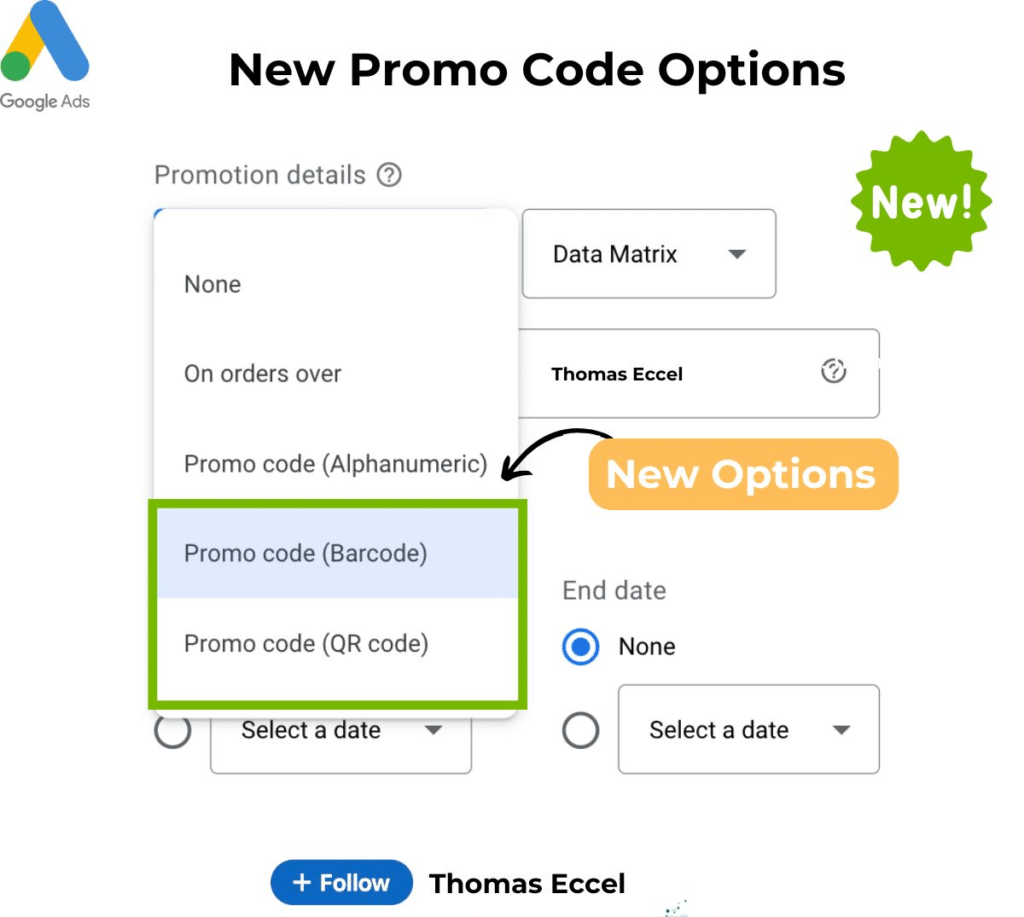Click the green New! badge
1024x917 pixels.
click(x=920, y=202)
